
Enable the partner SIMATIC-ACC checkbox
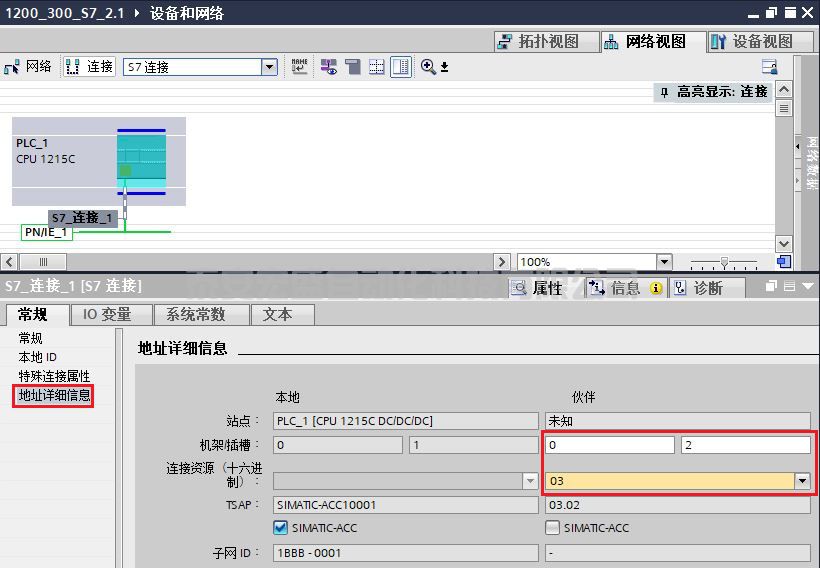pyautogui.click(x=553, y=527)
